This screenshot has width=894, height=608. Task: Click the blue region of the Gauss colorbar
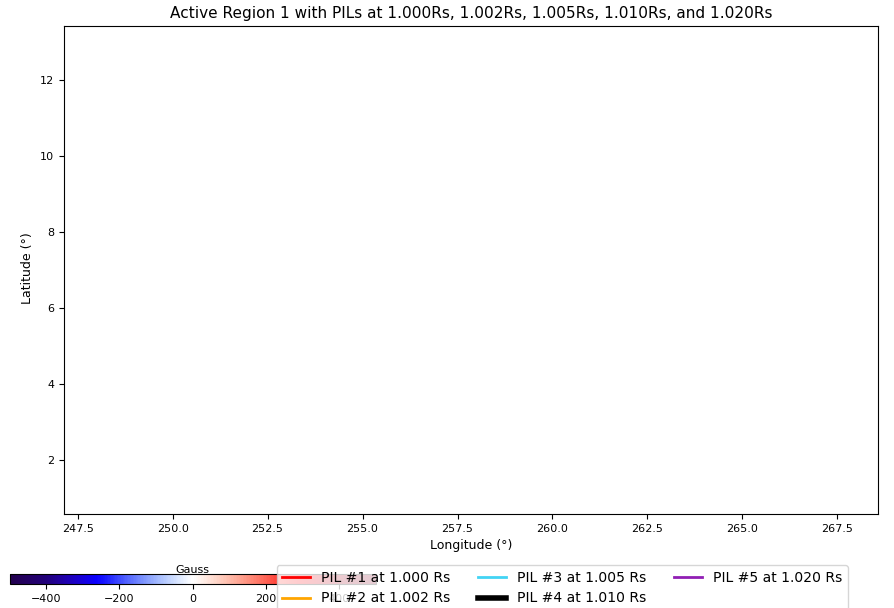click(x=100, y=579)
